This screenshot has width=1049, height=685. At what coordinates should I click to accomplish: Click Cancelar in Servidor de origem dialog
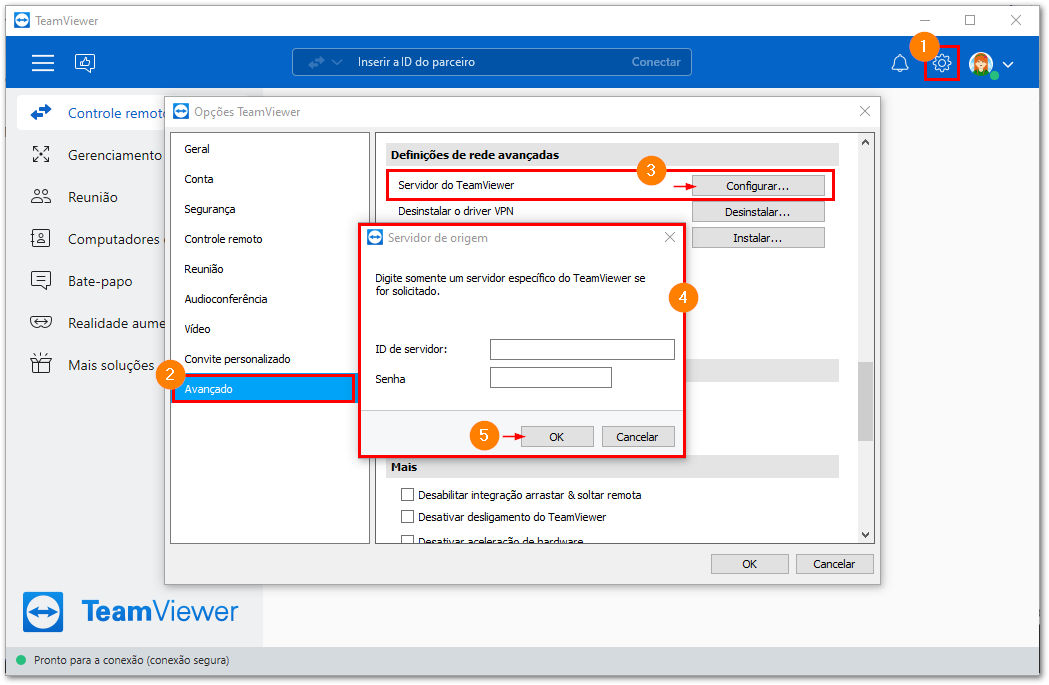(638, 437)
